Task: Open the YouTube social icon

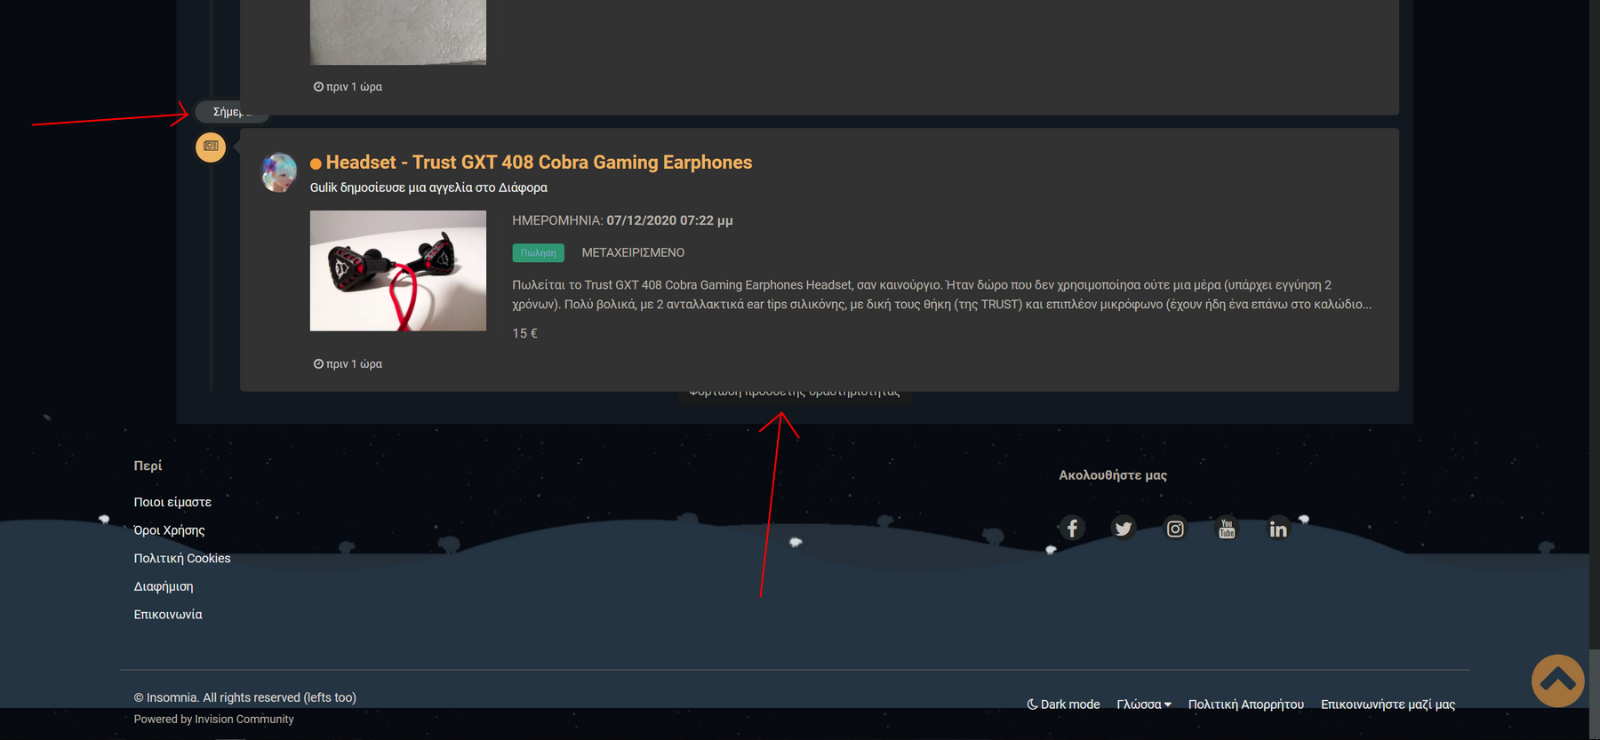Action: [x=1227, y=528]
